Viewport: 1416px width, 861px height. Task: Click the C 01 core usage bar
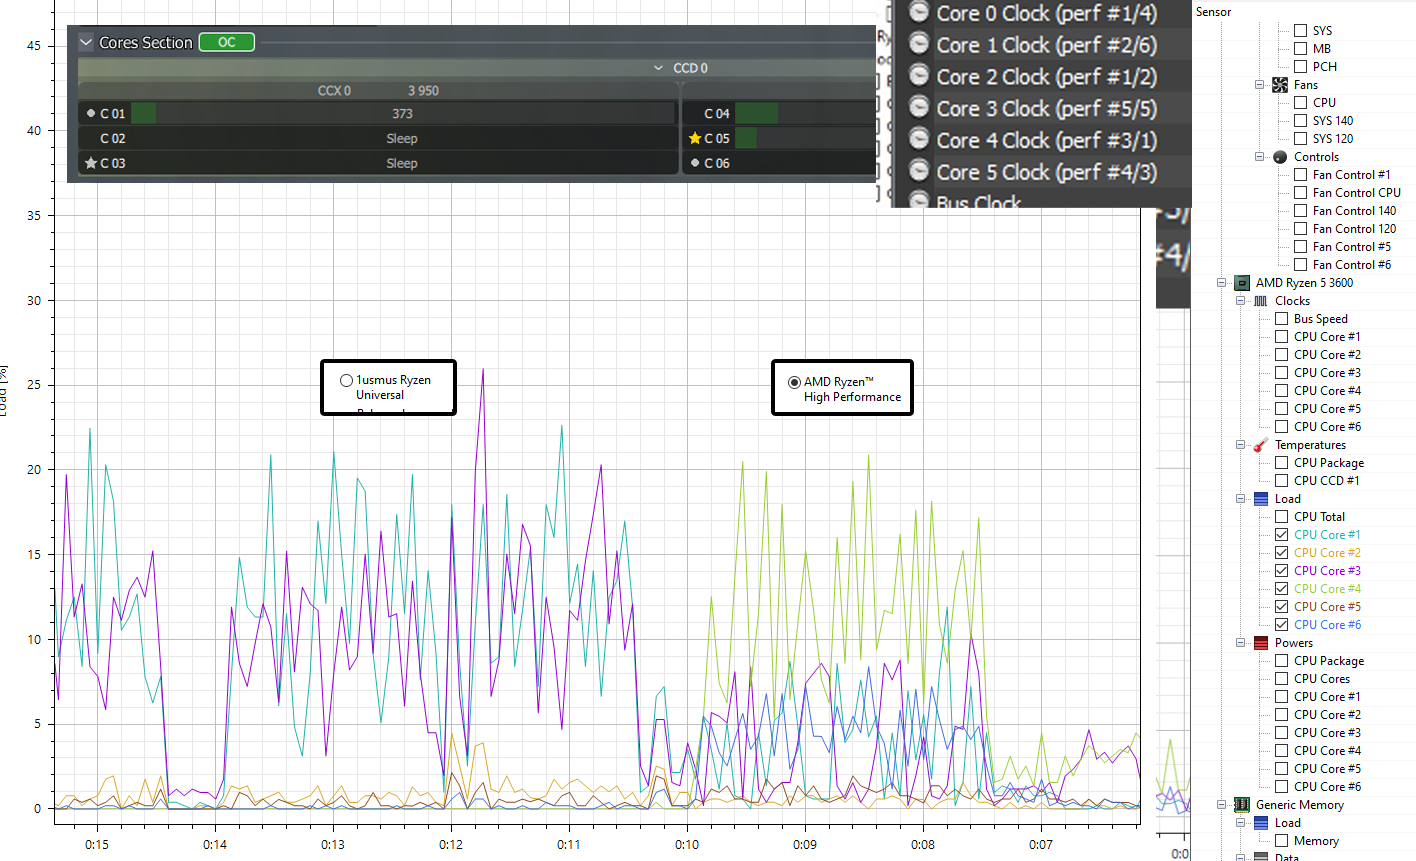[x=143, y=114]
